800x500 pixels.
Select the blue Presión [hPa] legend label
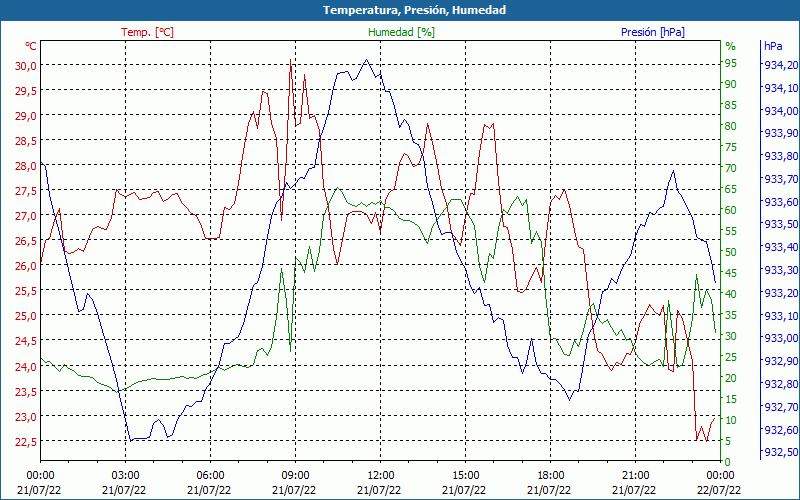click(x=653, y=32)
